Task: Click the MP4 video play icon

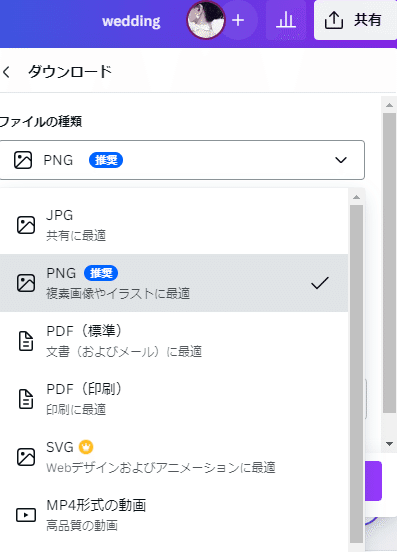Action: pos(26,515)
